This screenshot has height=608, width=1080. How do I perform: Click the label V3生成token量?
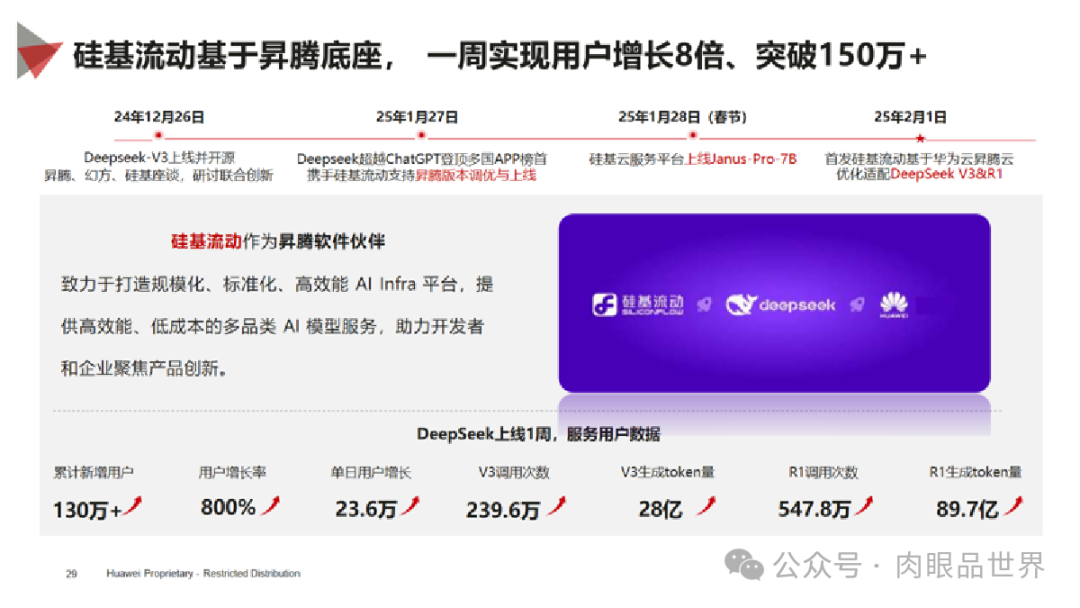point(667,472)
